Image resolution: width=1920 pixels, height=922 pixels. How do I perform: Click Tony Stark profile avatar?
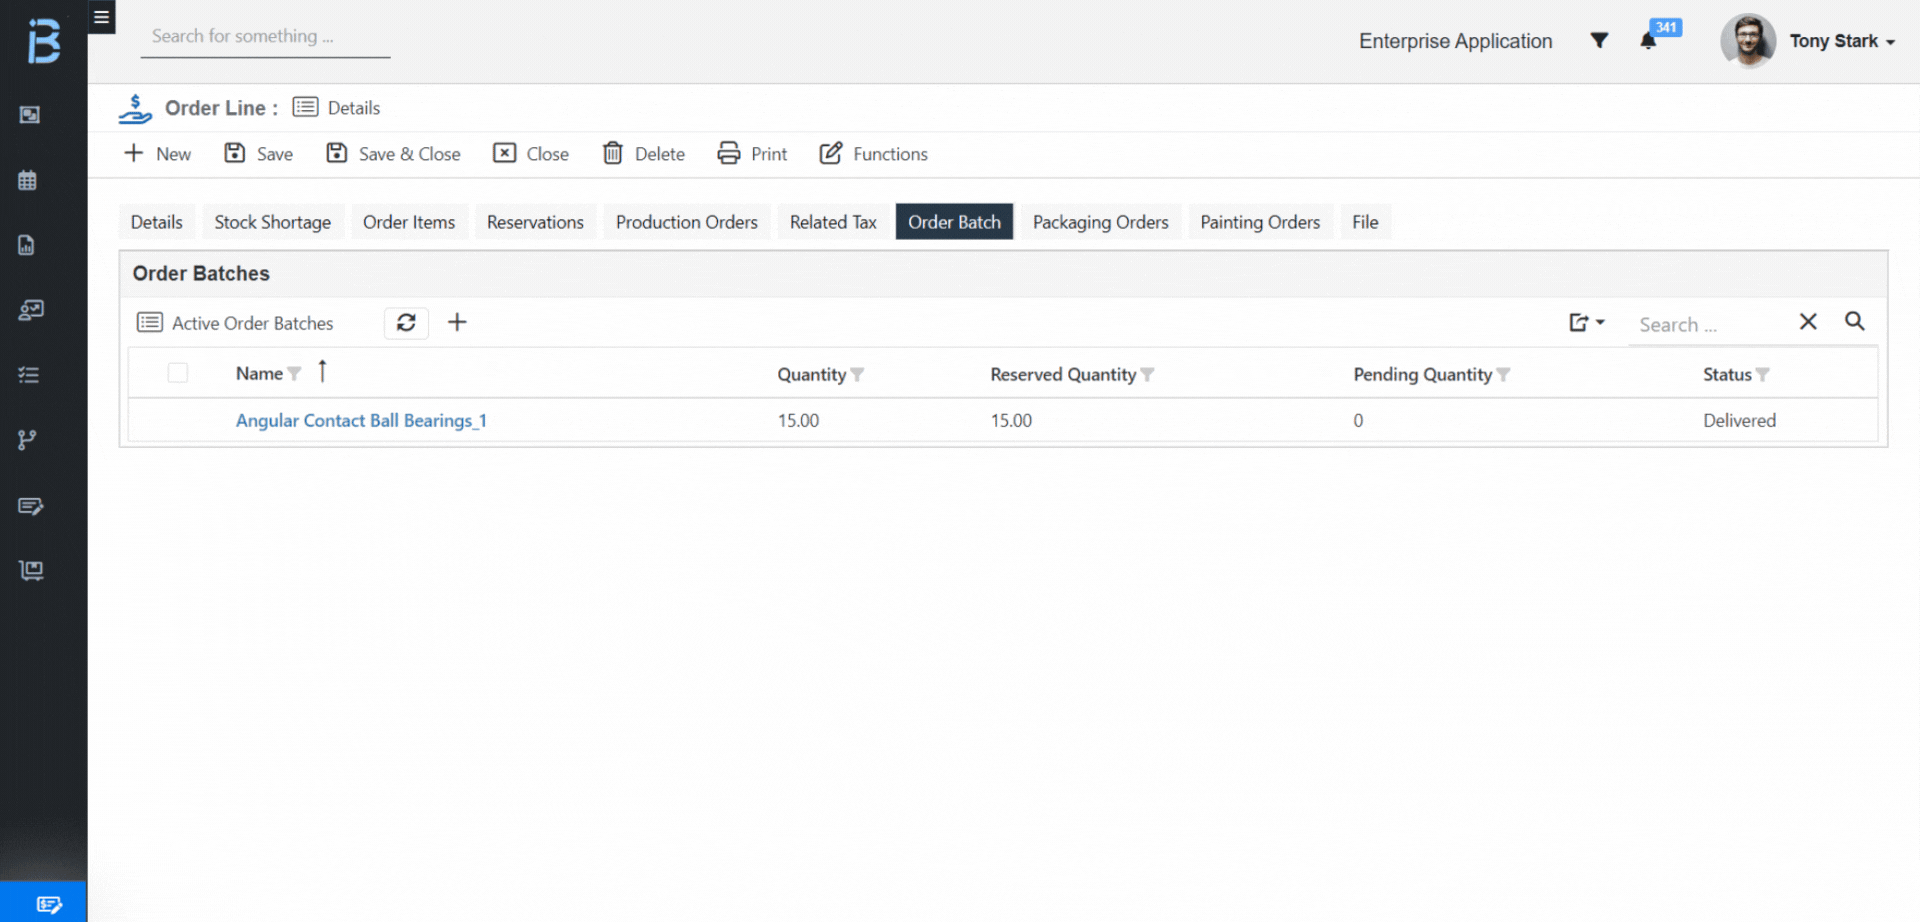pos(1747,41)
